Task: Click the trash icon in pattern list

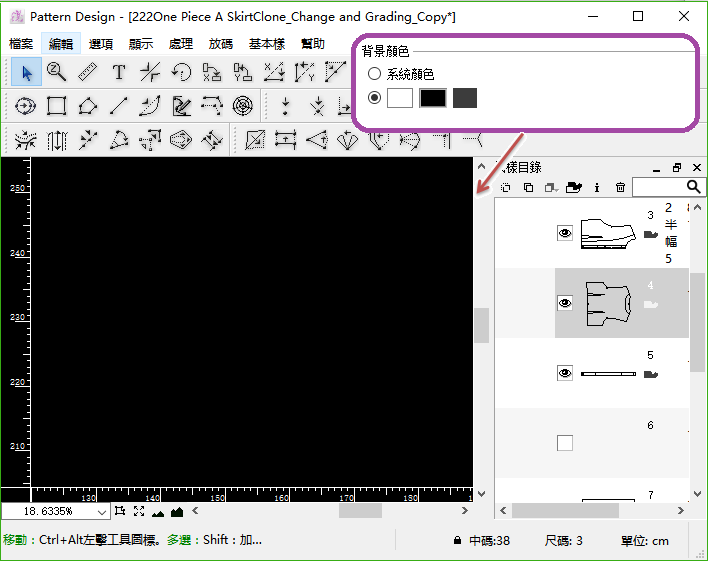Action: (620, 187)
